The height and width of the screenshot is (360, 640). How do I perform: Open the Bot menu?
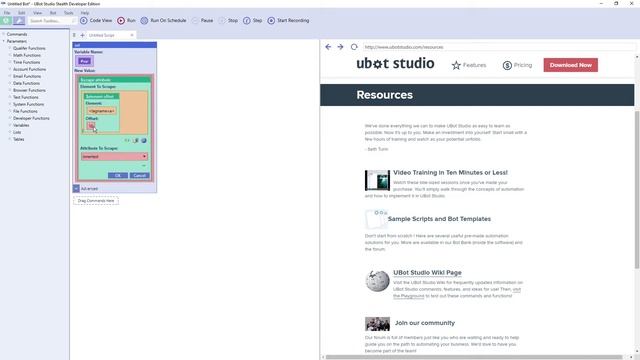[53, 13]
